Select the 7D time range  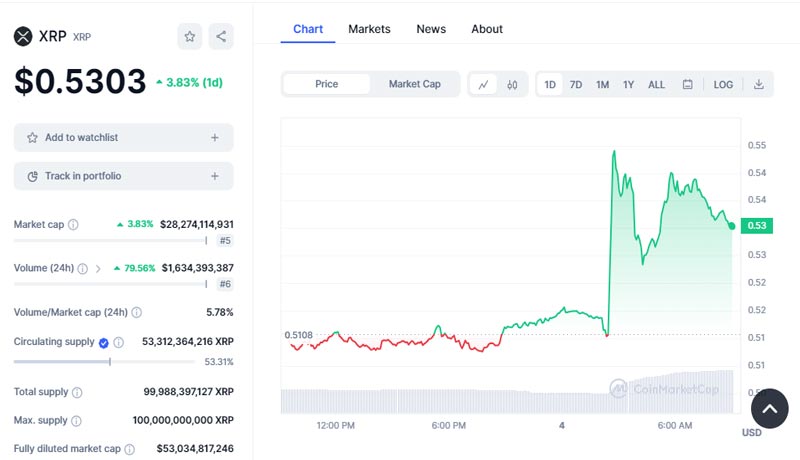coord(576,85)
